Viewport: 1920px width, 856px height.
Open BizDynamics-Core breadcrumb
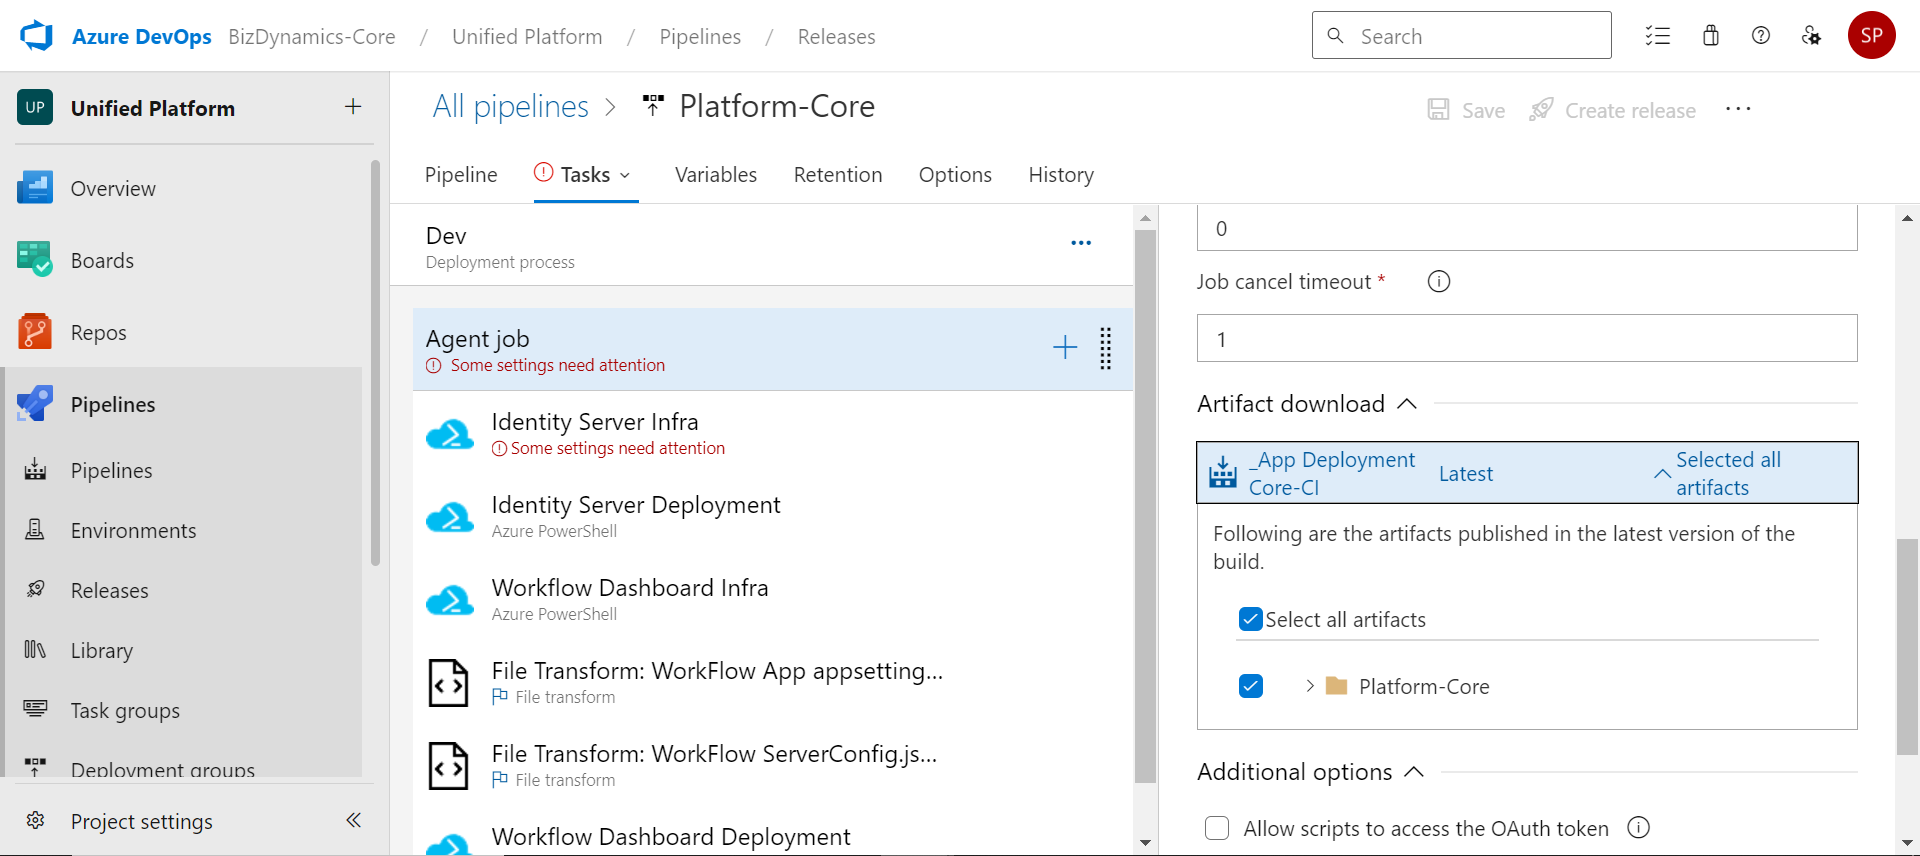coord(312,36)
